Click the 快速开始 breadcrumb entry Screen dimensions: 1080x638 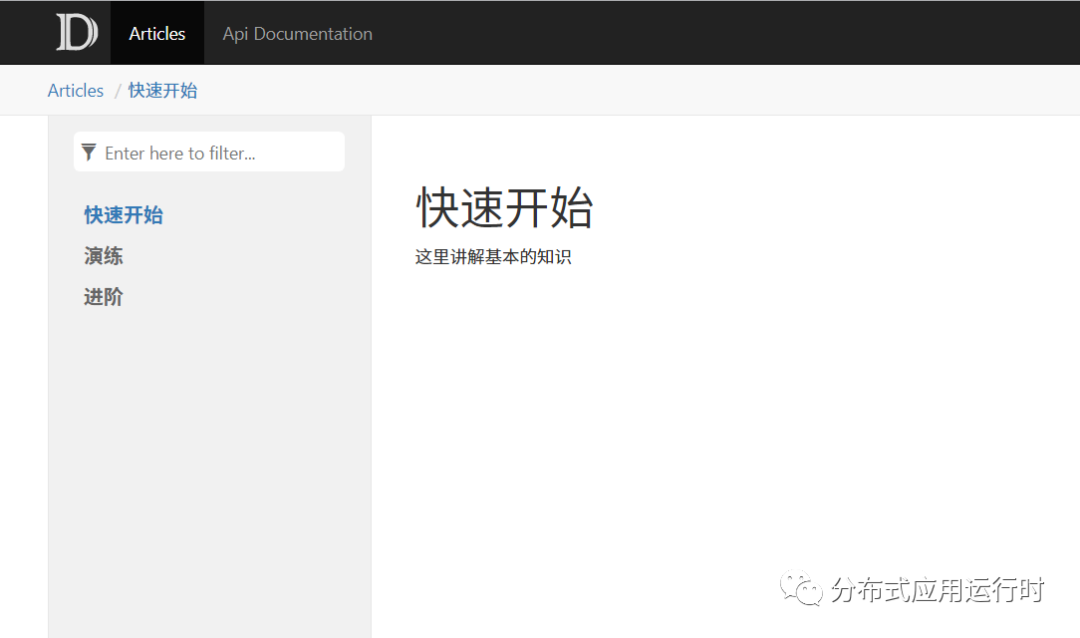coord(162,90)
